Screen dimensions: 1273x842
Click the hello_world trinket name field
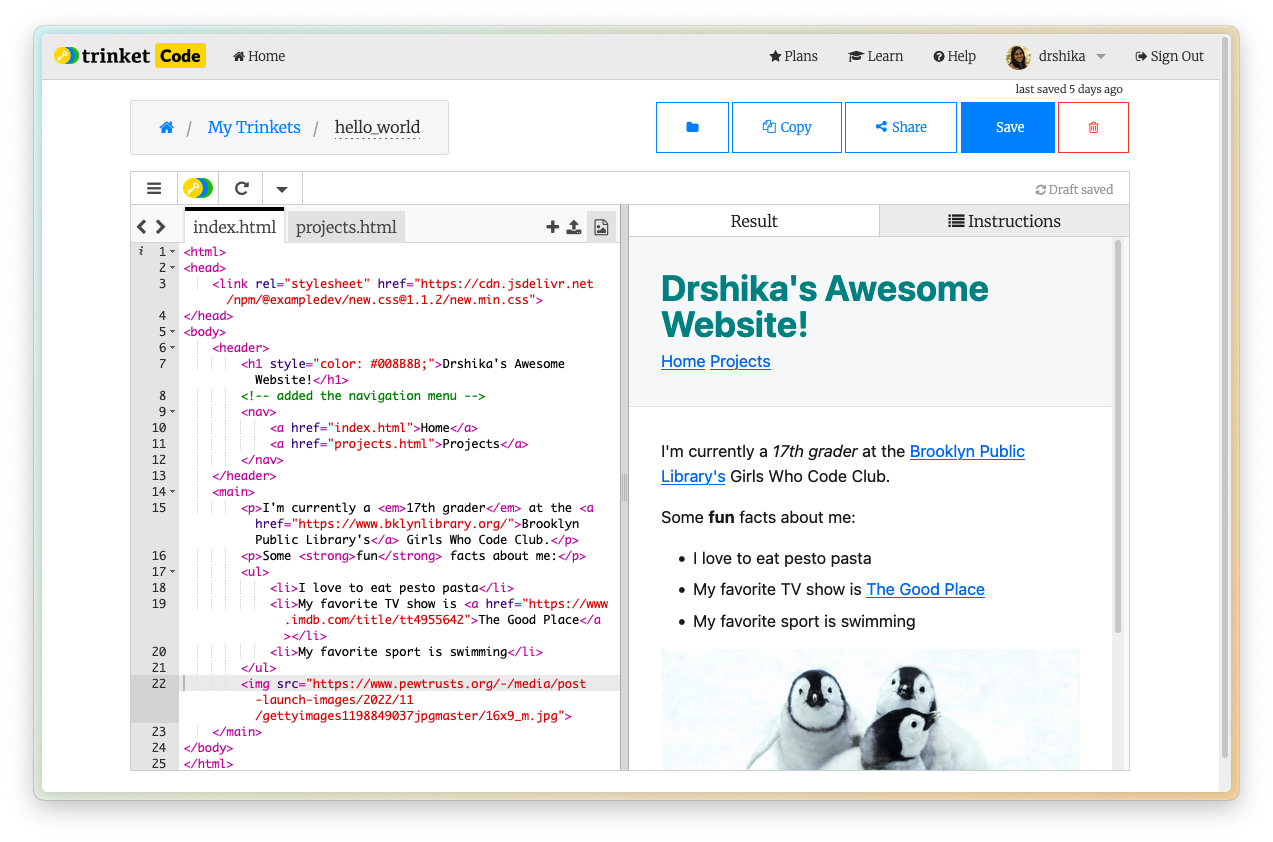tap(377, 127)
